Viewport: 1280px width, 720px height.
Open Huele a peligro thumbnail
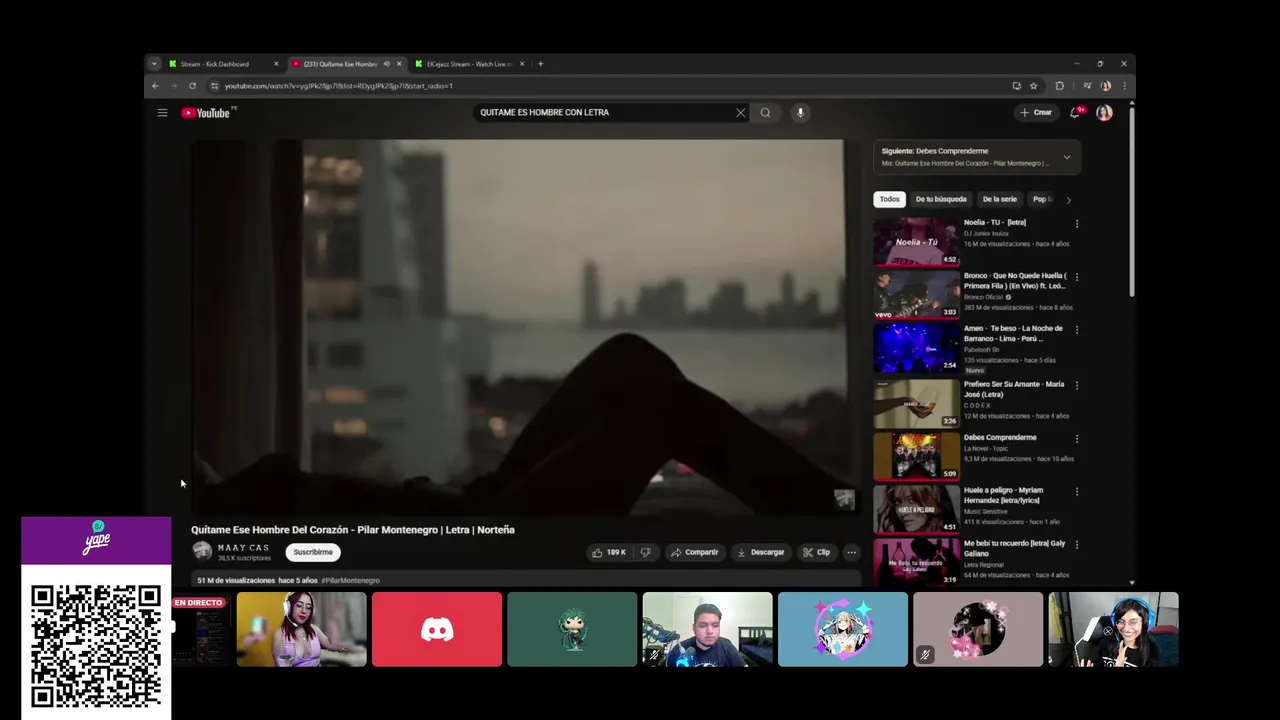click(916, 509)
